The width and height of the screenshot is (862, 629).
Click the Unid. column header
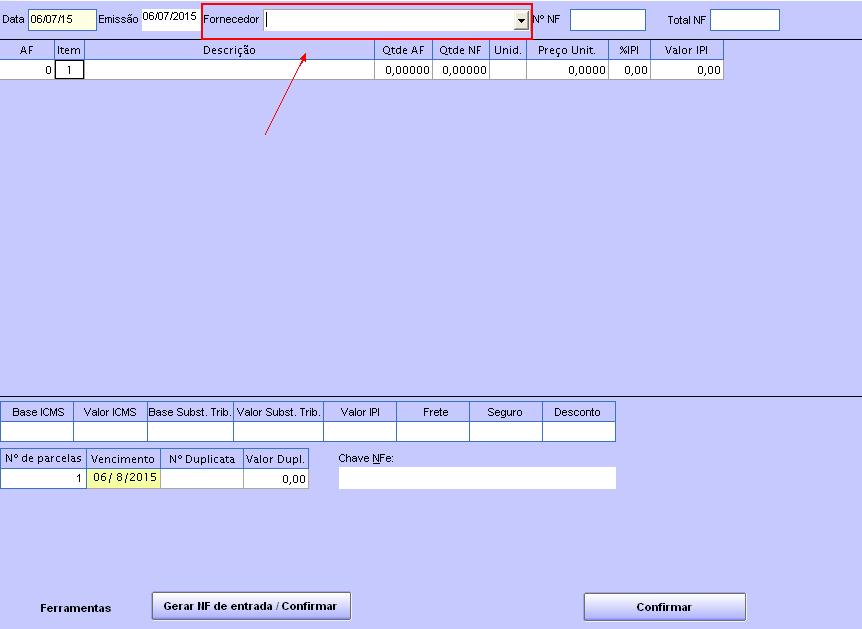[507, 50]
